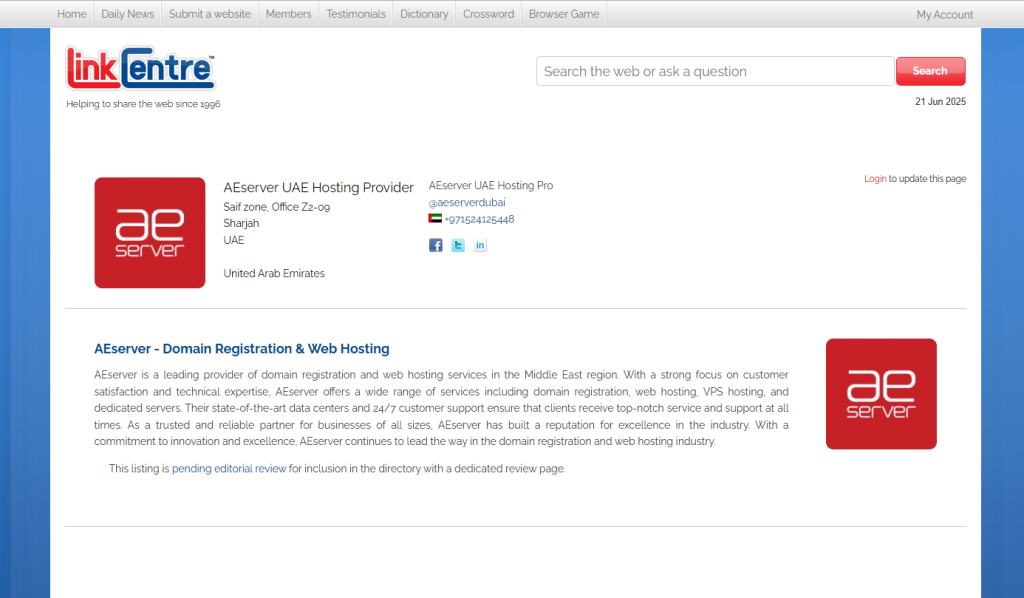Select Submit a website in the navigation
This screenshot has height=598, width=1024.
(210, 14)
